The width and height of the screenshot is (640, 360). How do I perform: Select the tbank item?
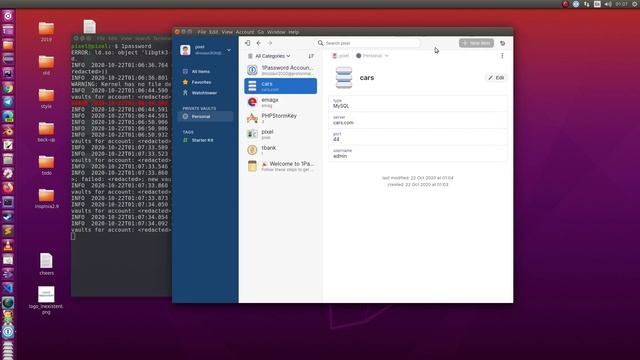click(x=281, y=150)
